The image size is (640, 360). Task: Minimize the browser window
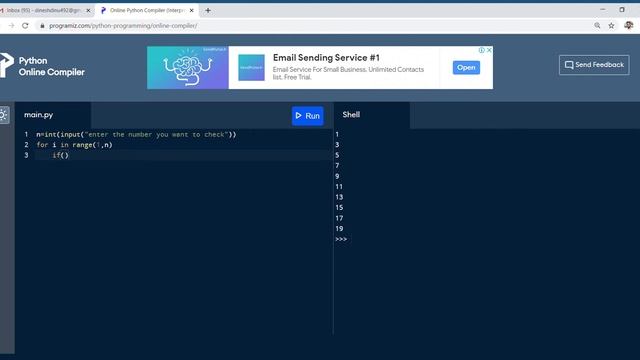point(603,9)
